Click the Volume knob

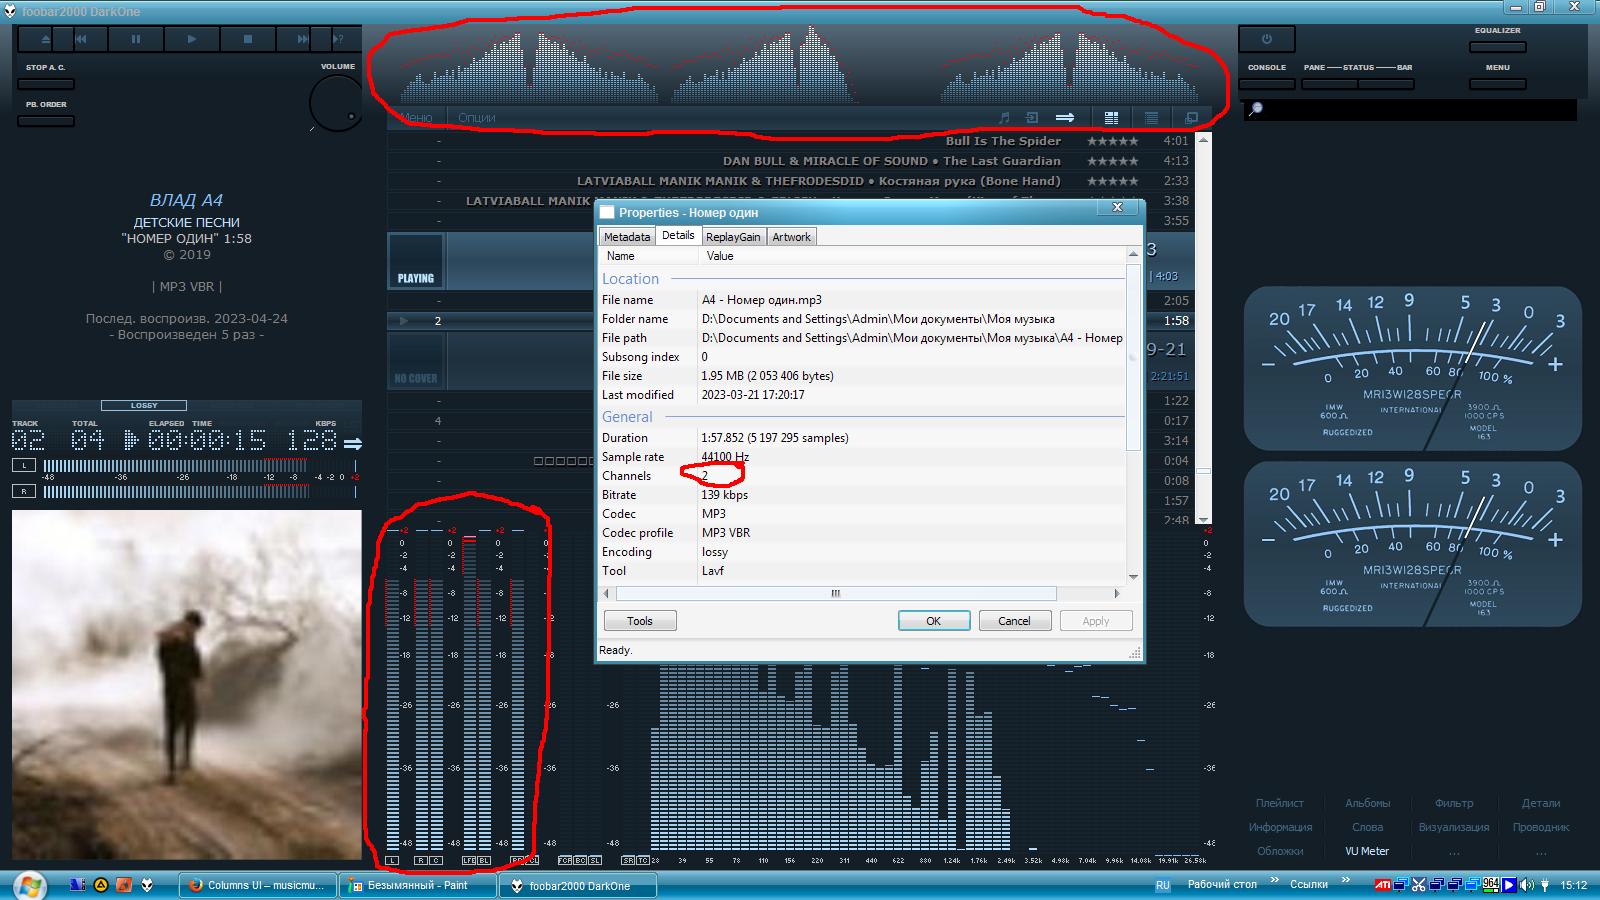pos(335,103)
